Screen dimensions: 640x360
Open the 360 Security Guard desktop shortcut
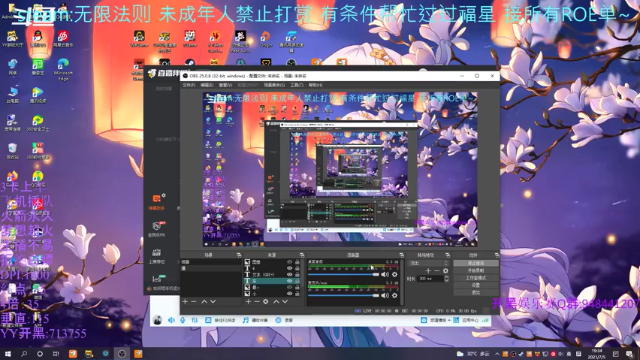[x=38, y=123]
